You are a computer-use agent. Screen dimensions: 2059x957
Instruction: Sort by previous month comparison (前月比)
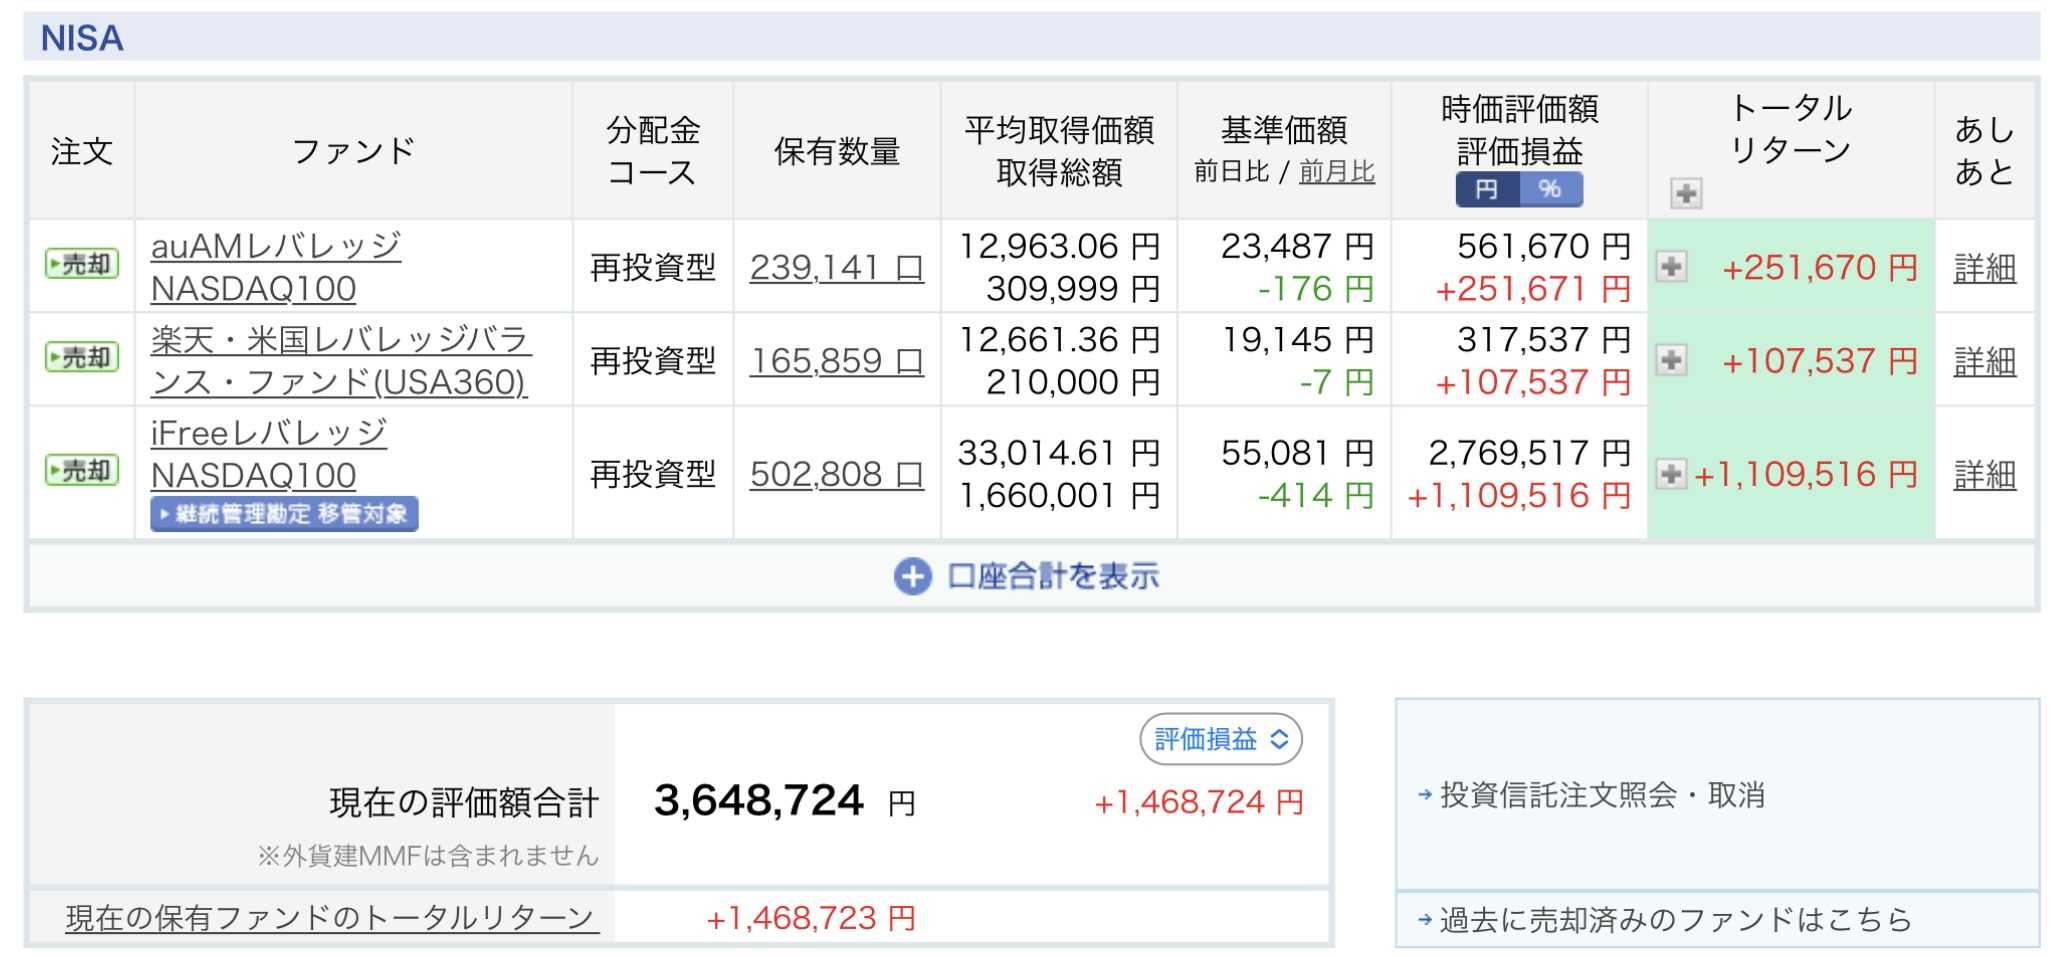(x=1336, y=172)
